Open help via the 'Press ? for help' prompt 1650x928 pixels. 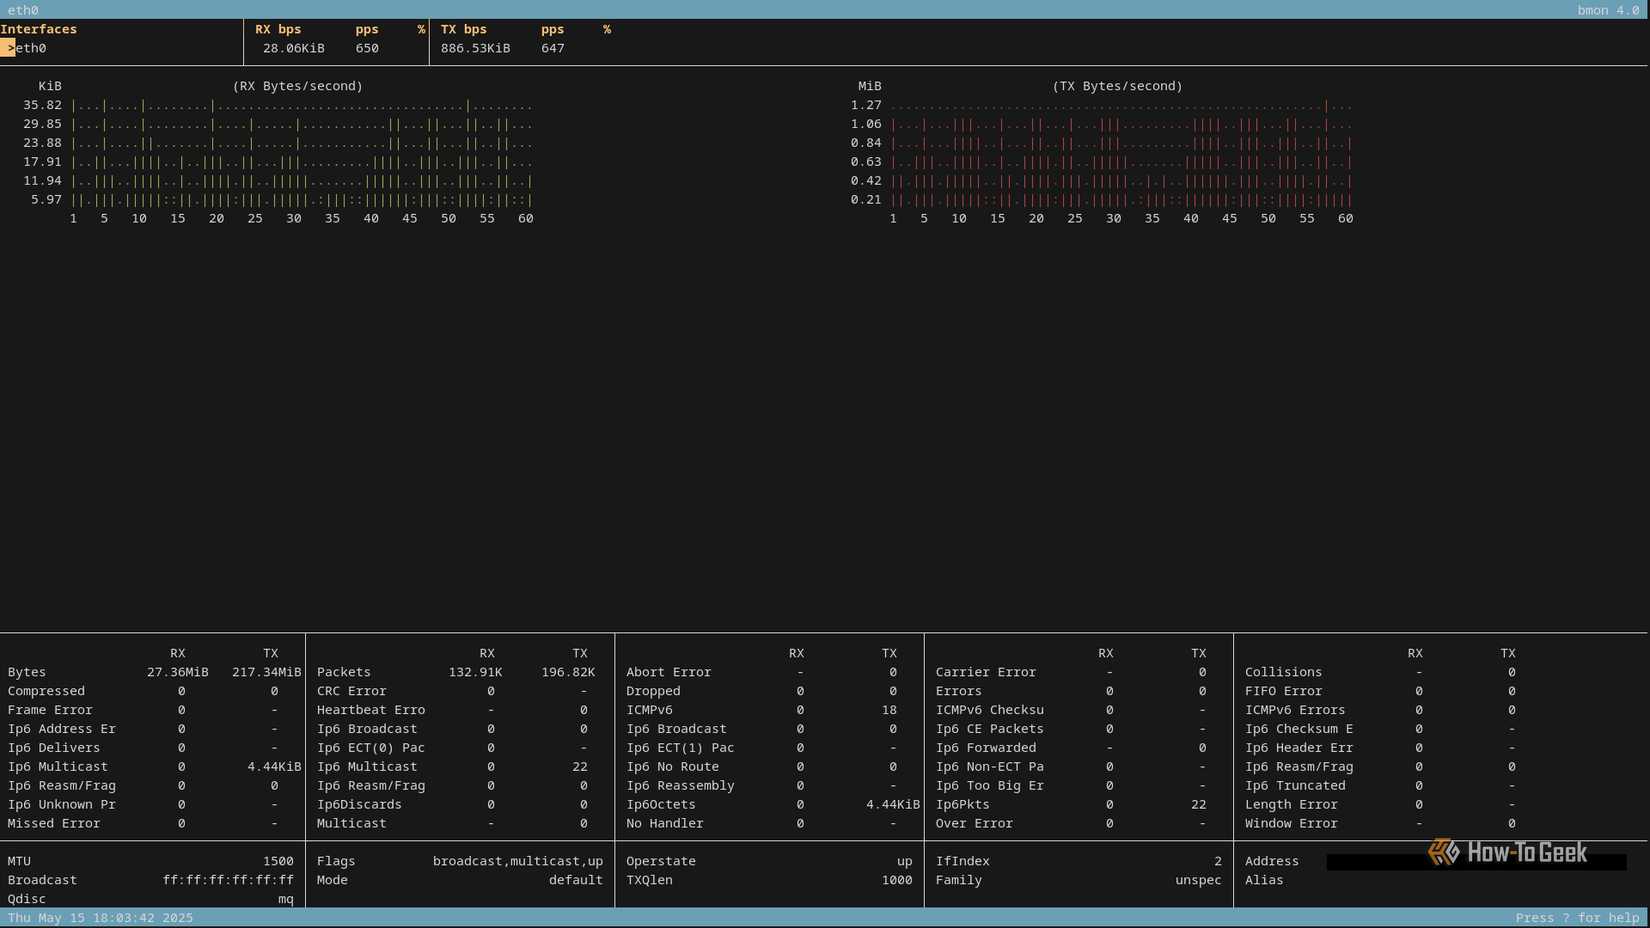1580,917
